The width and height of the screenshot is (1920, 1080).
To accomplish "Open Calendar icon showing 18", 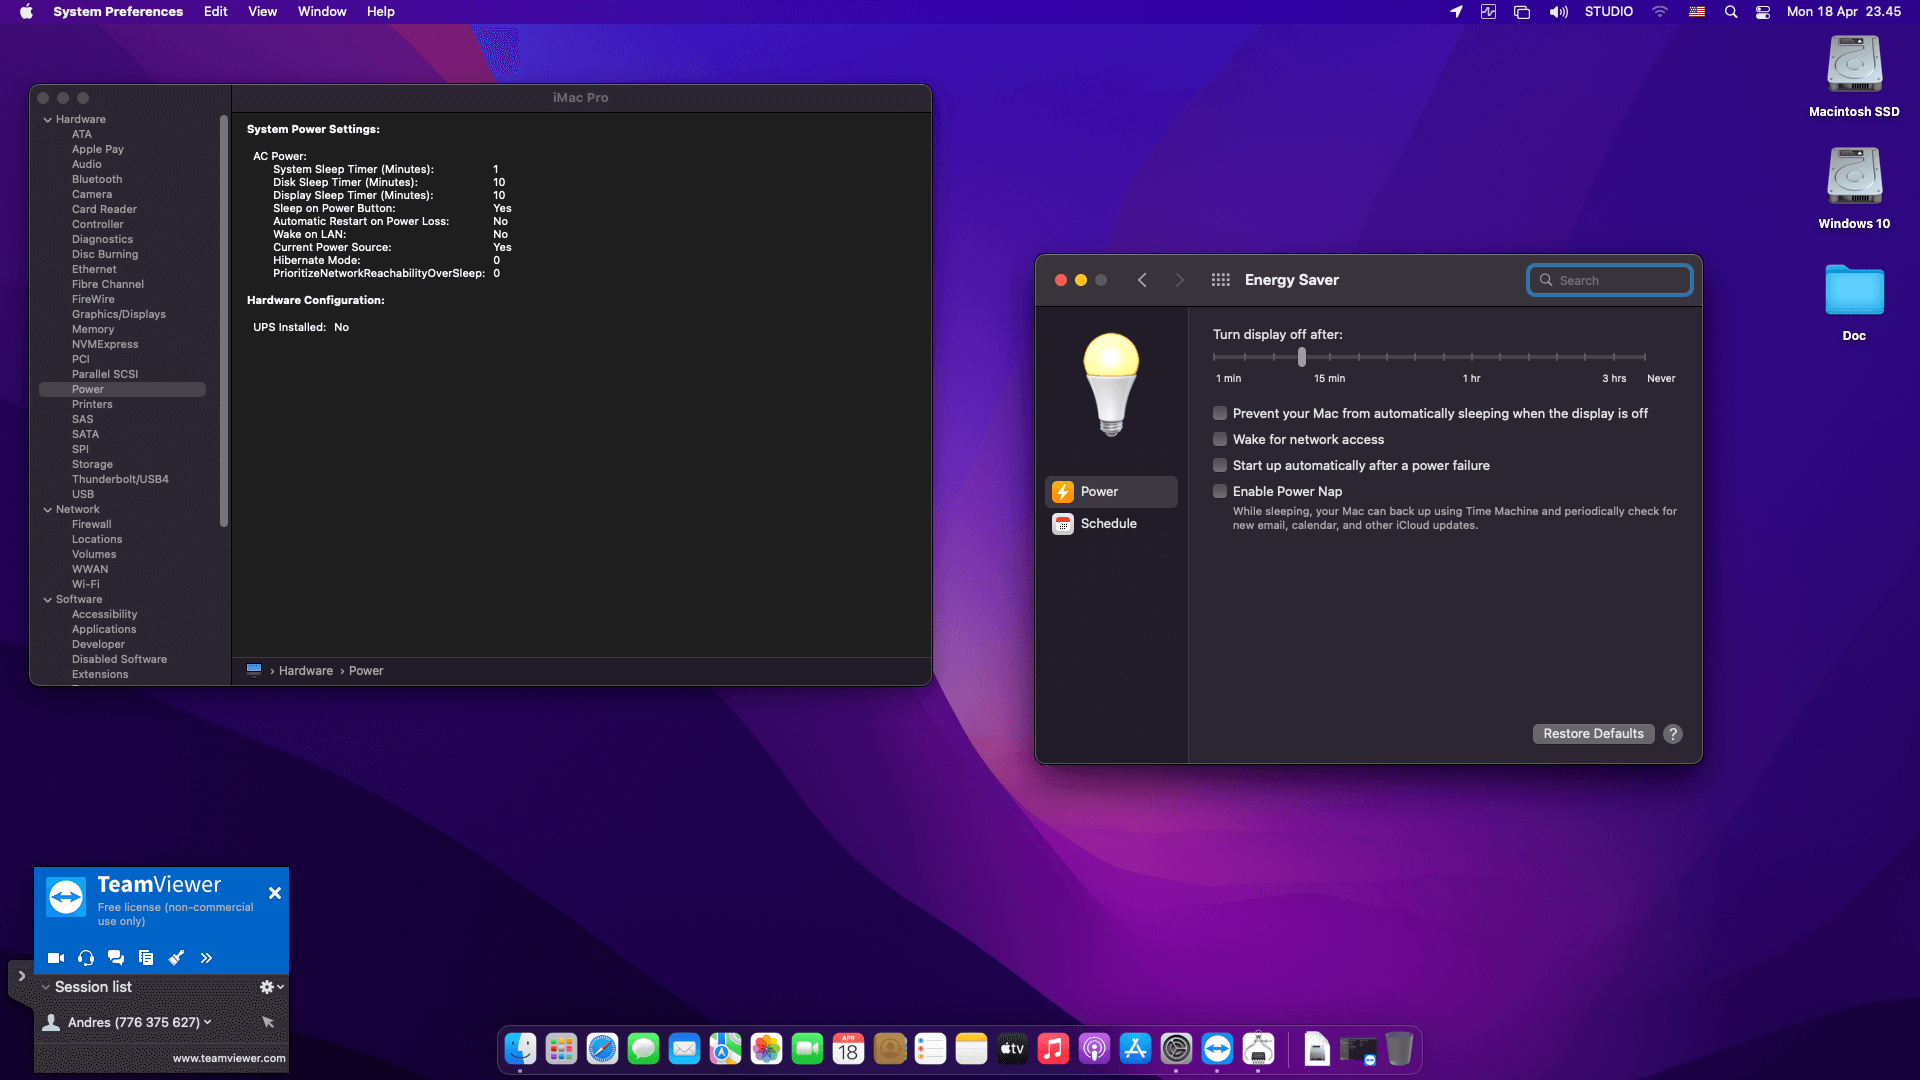I will pyautogui.click(x=848, y=1049).
